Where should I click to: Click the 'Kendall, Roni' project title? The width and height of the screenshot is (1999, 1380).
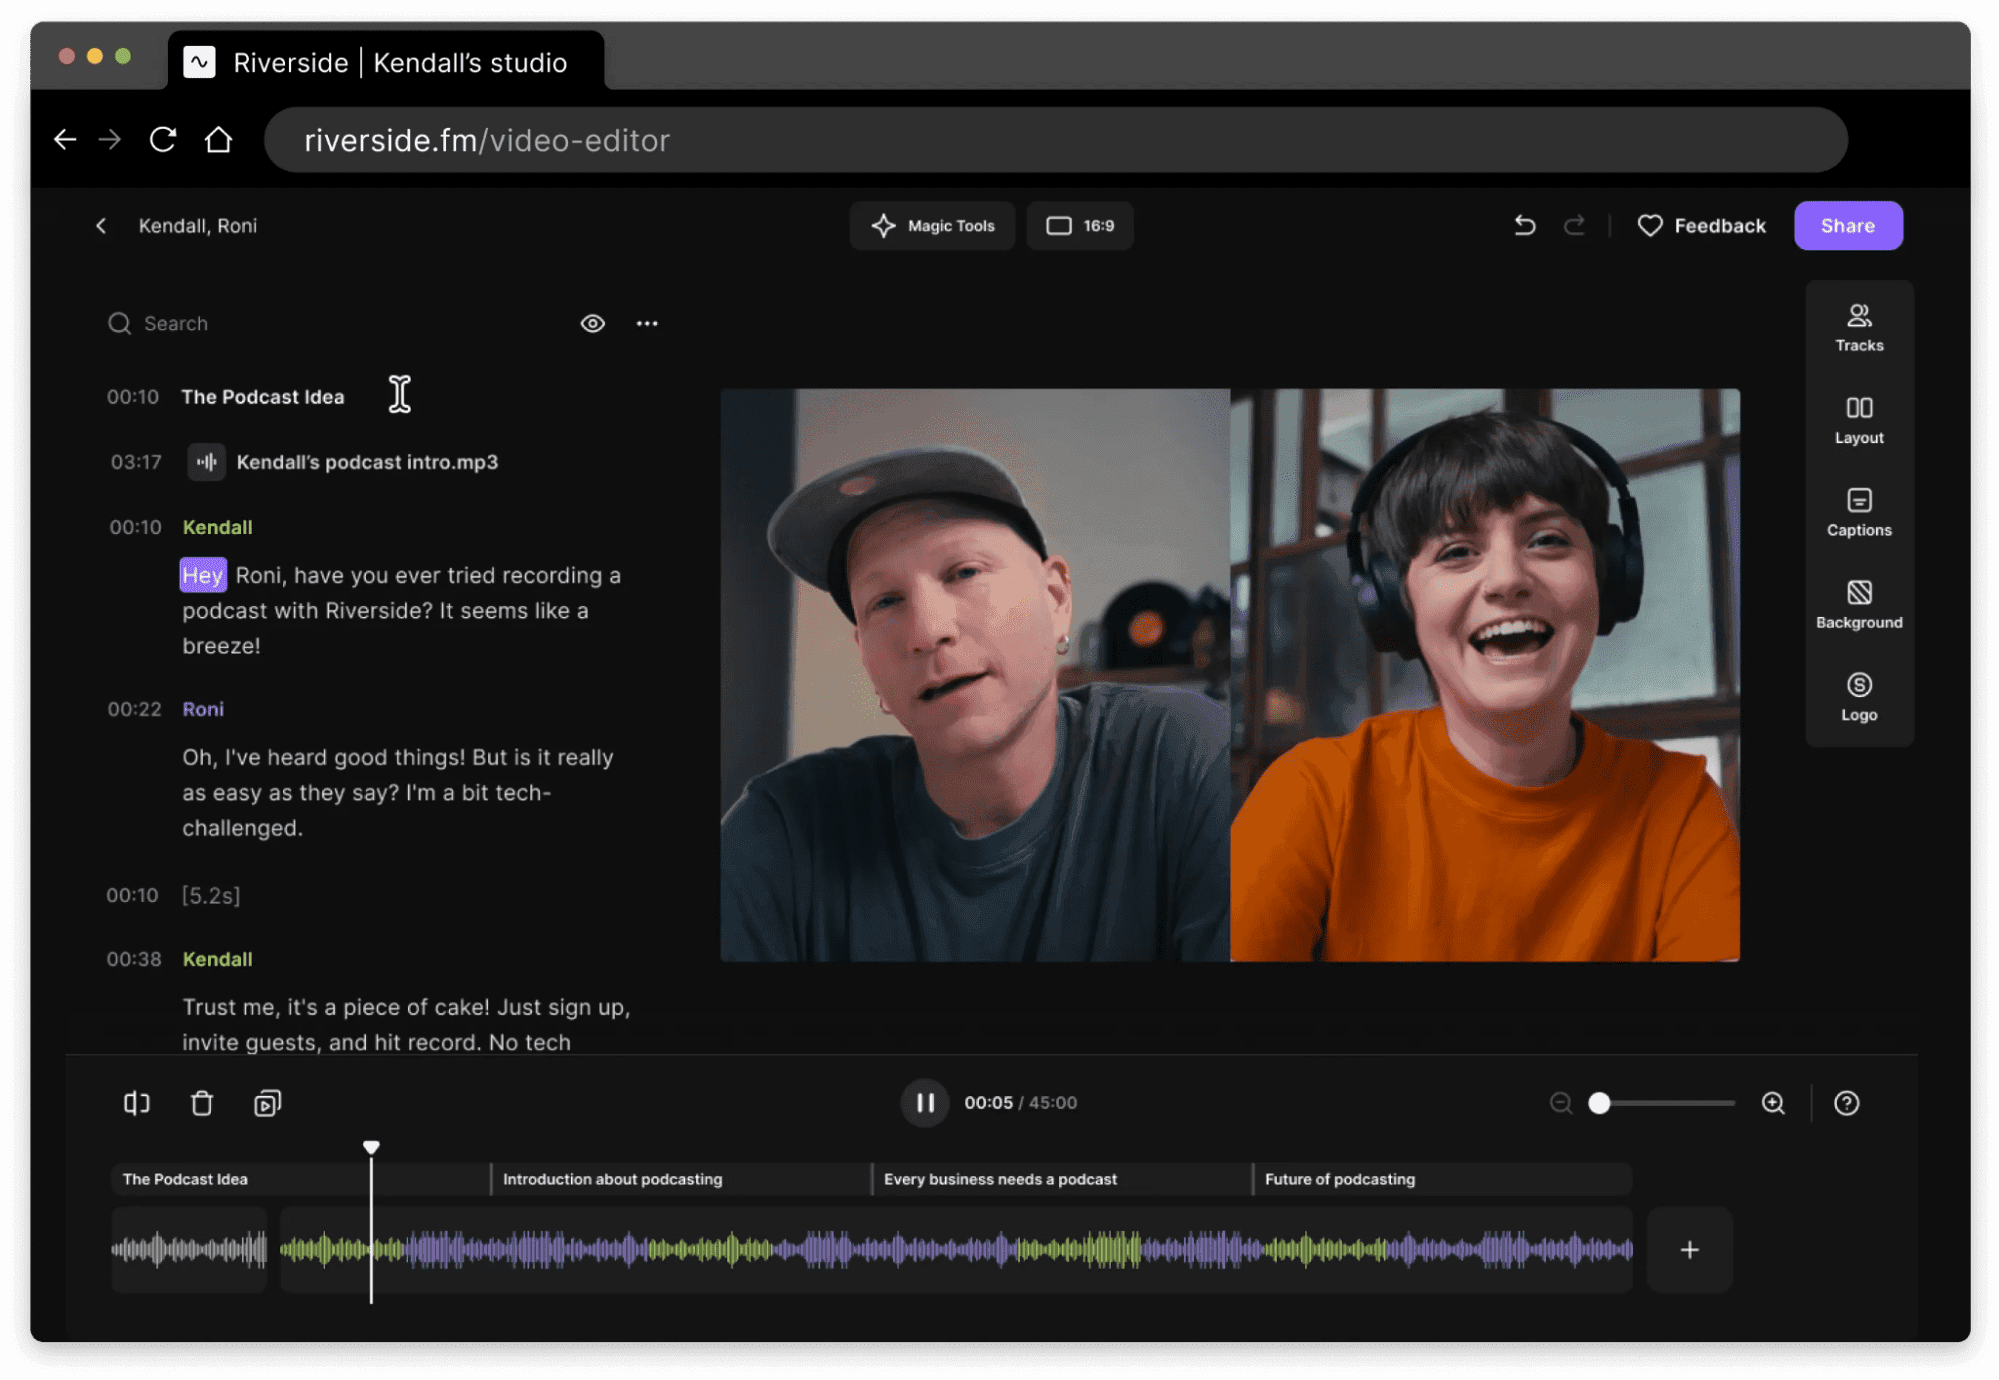197,225
